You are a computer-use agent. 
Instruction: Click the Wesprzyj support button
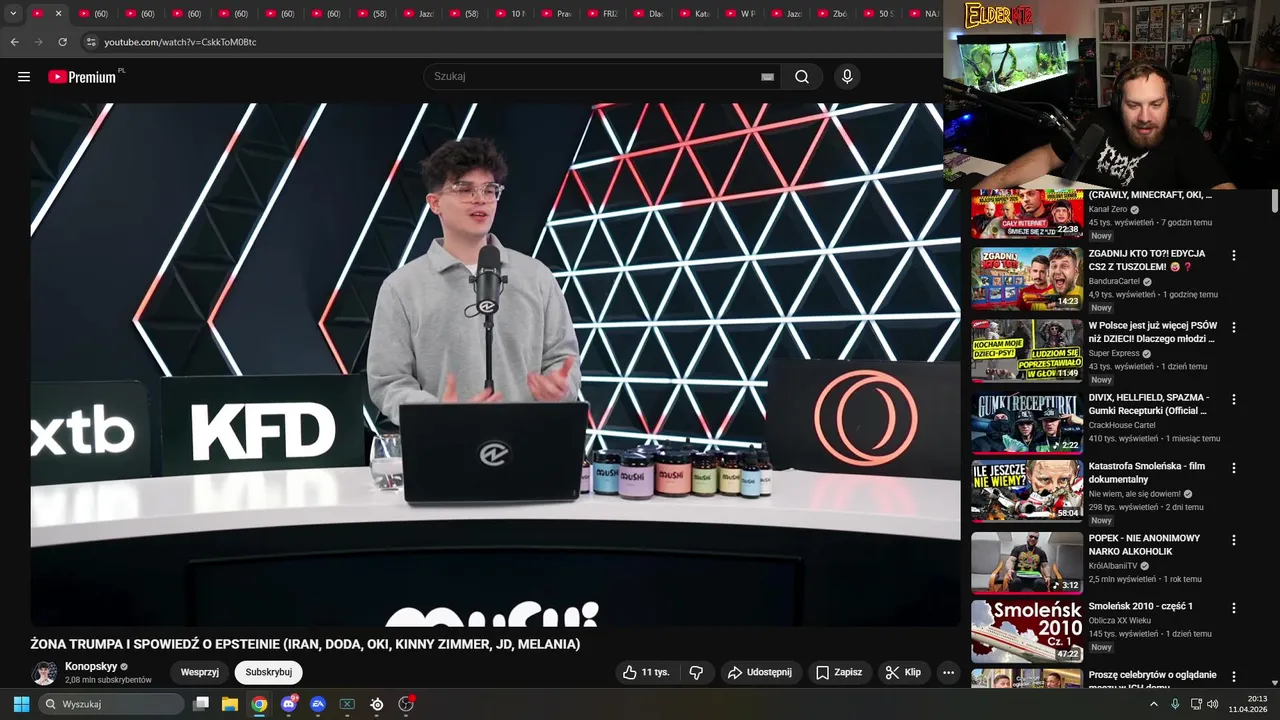click(200, 673)
